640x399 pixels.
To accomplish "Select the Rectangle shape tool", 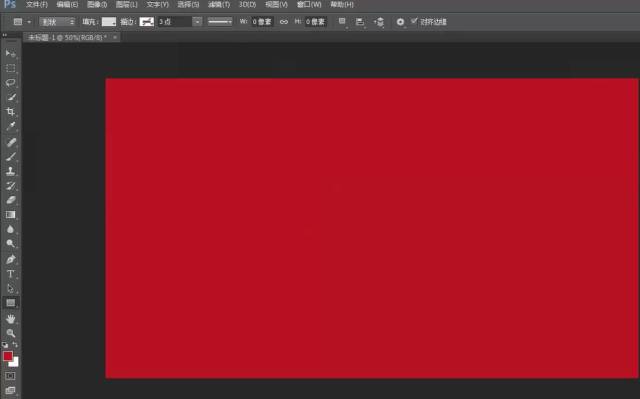I will (11, 303).
